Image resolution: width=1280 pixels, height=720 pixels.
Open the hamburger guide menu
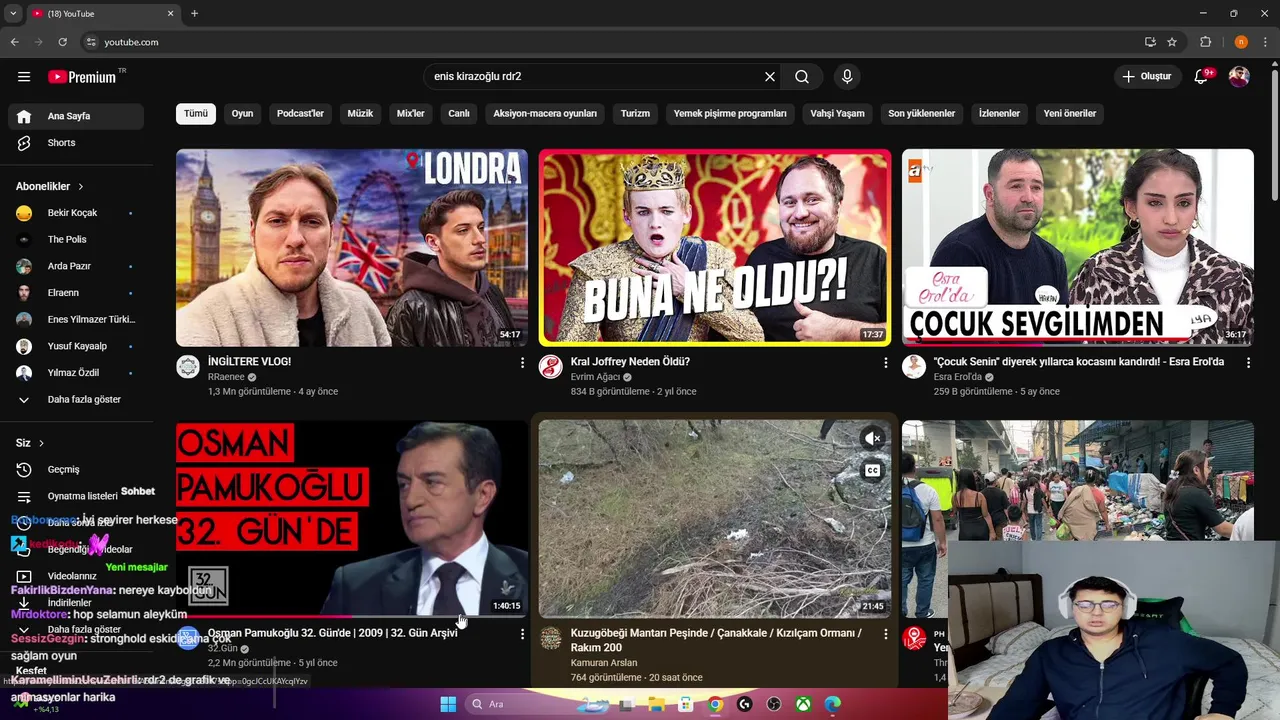tap(24, 77)
